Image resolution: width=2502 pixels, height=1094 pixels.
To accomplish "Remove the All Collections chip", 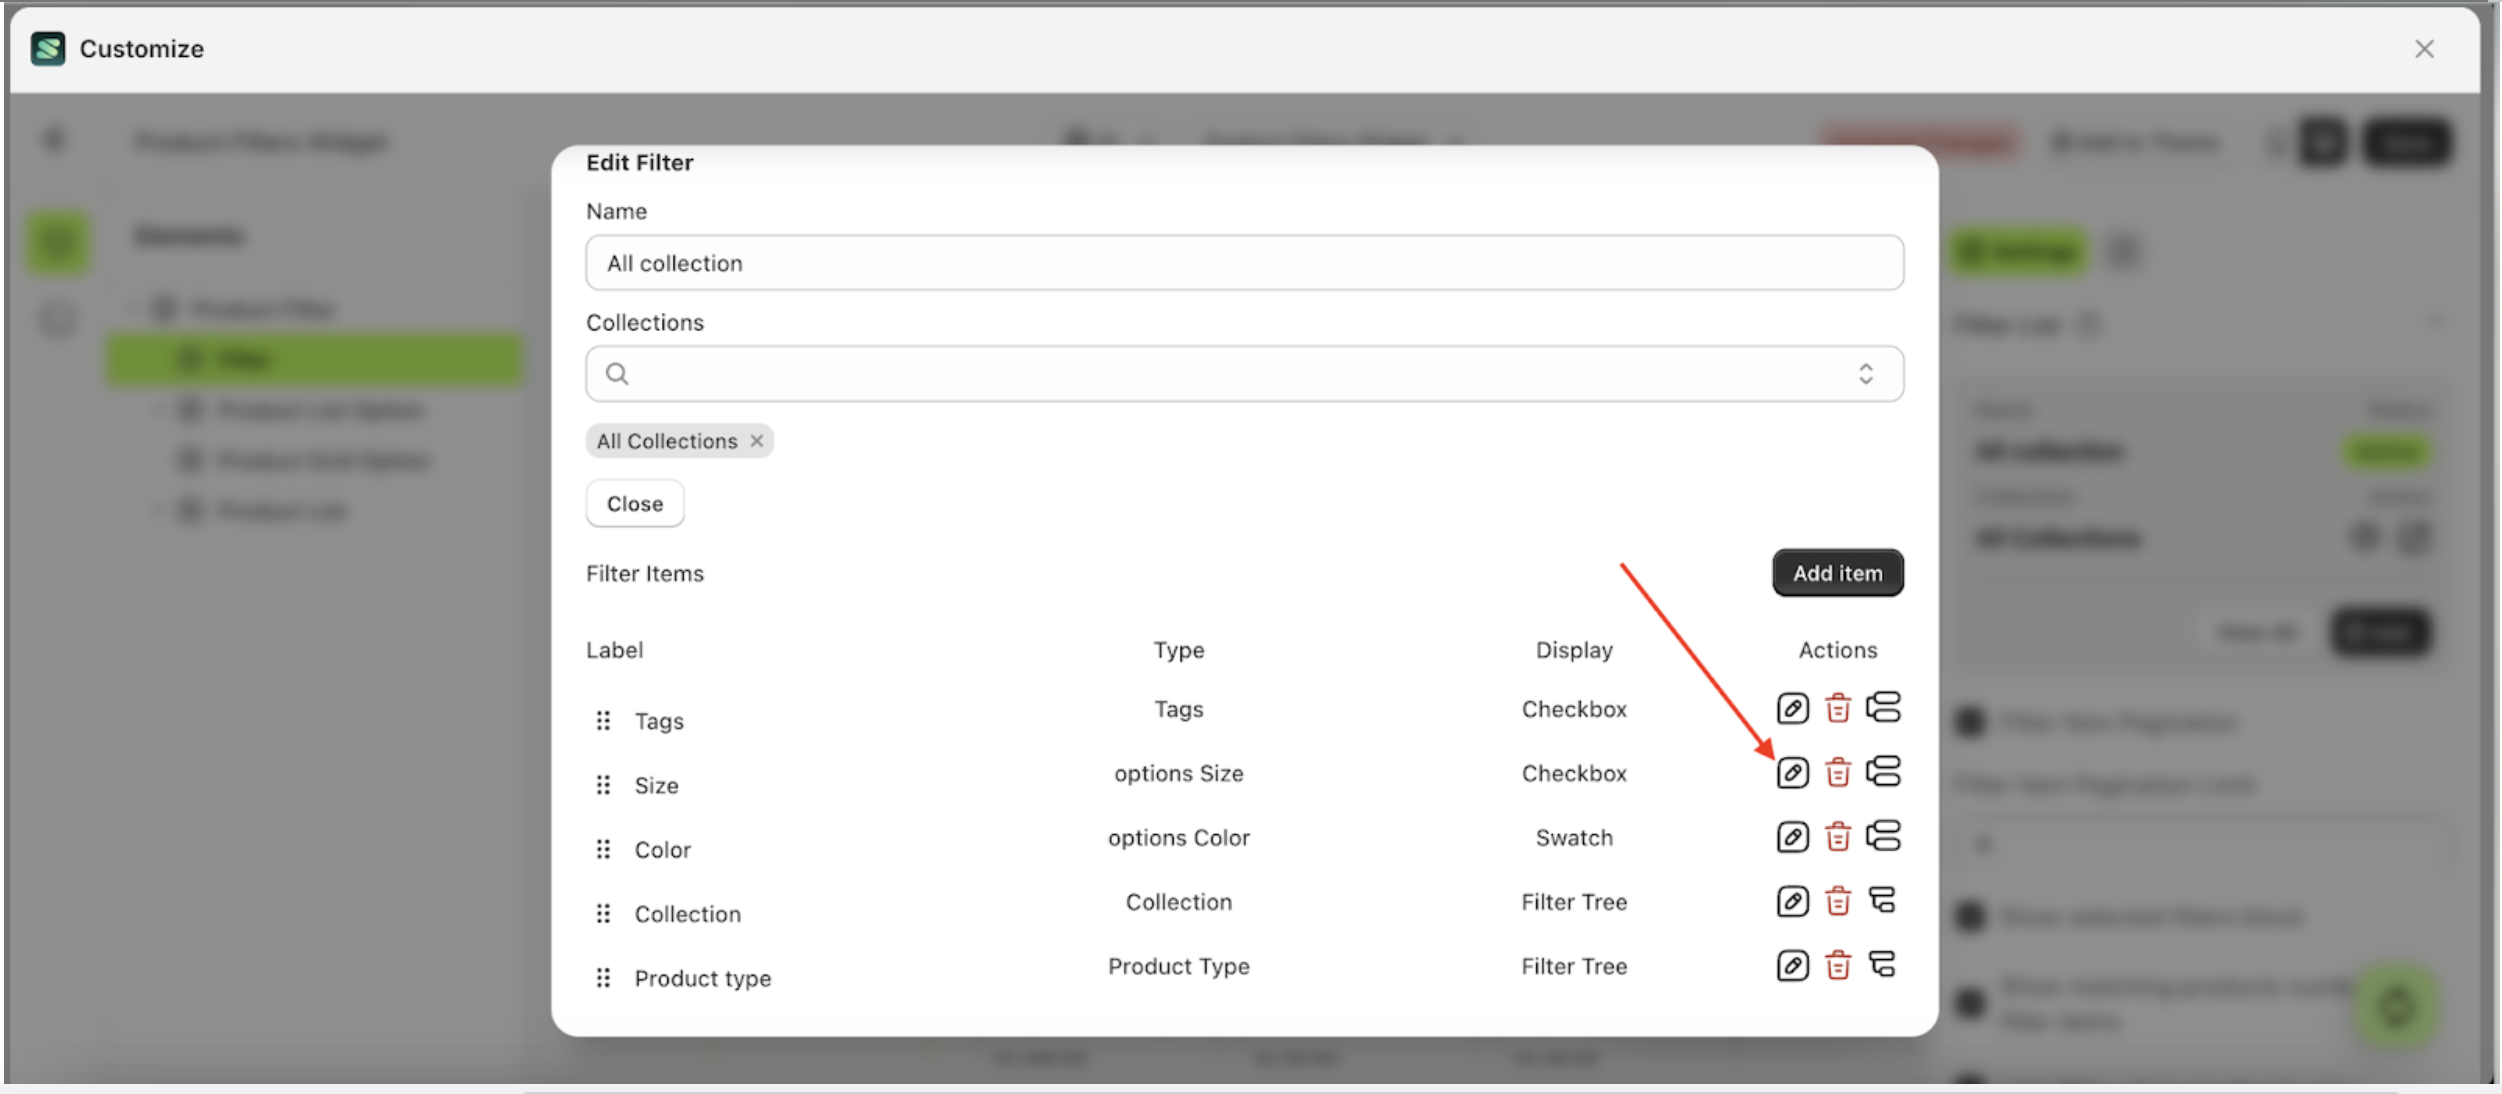I will coord(757,440).
